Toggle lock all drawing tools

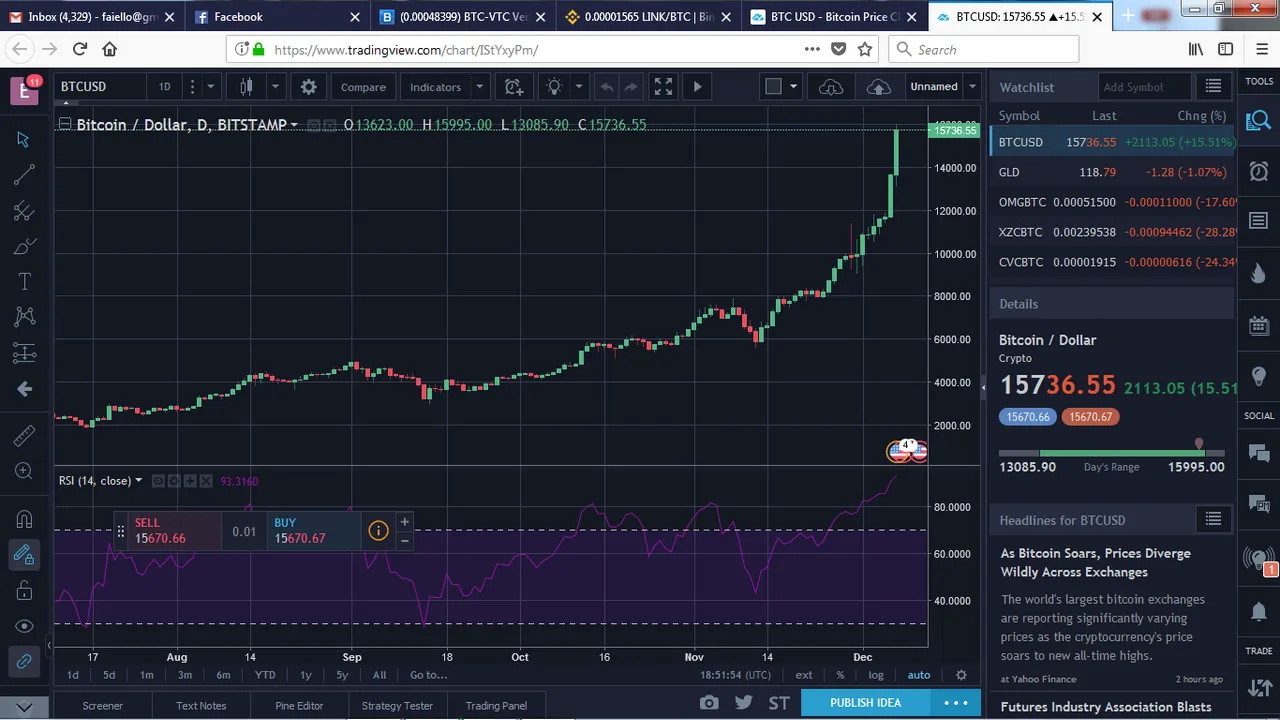[x=24, y=591]
